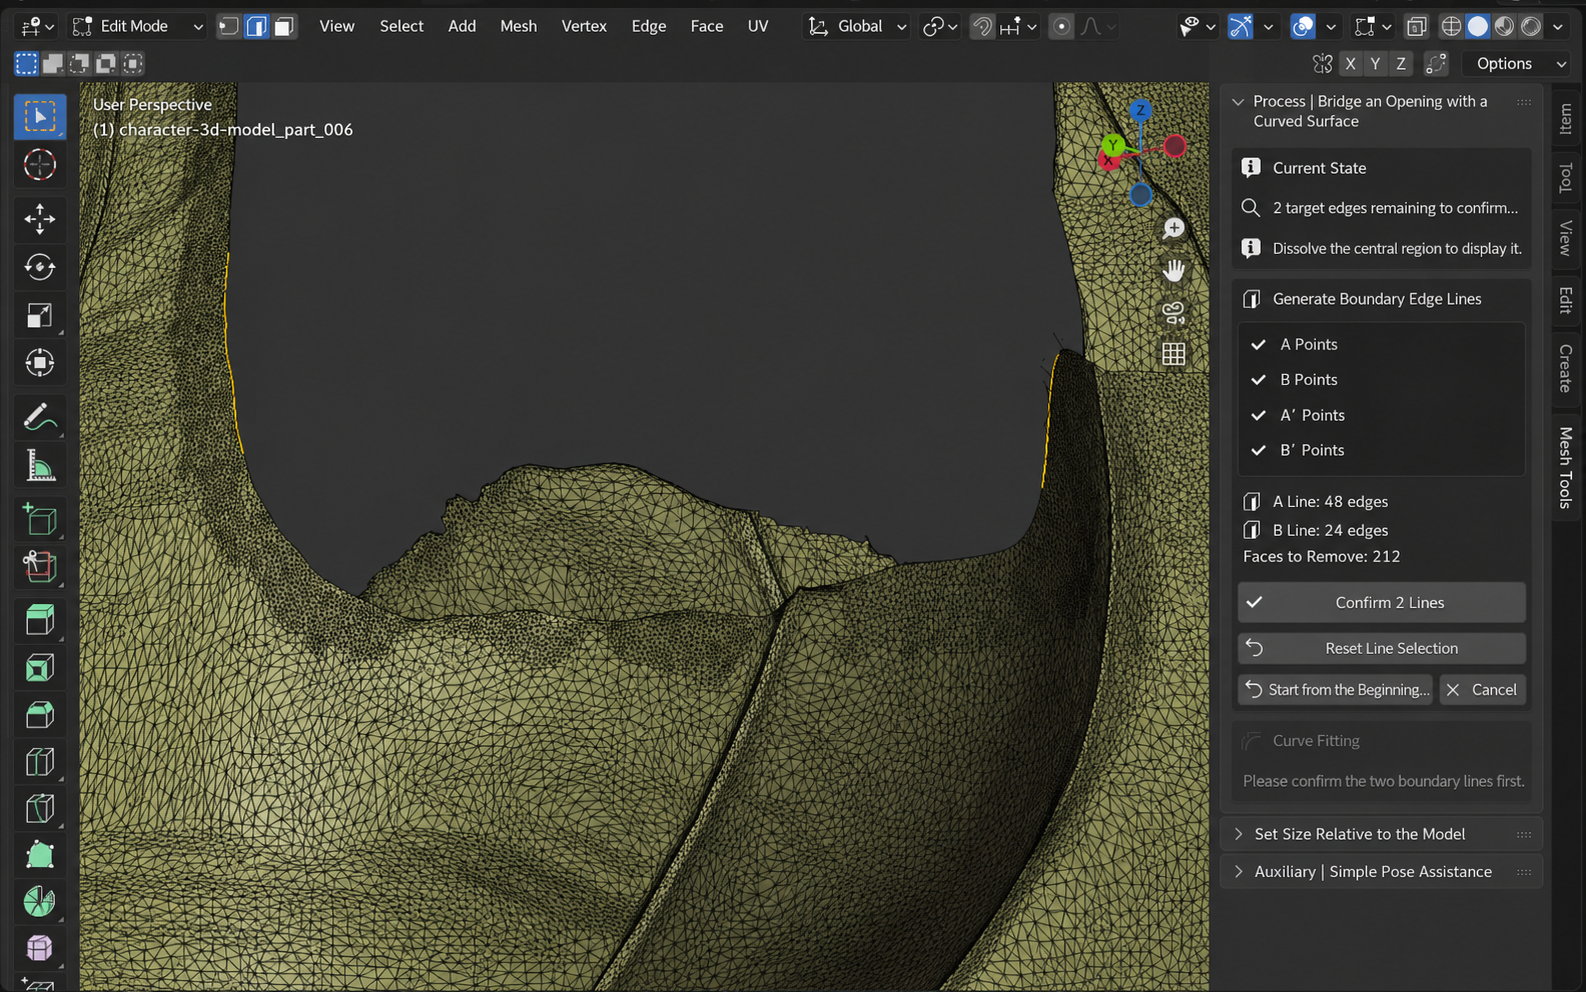Click the pan view hand icon
Screen dimensions: 1586x992
pyautogui.click(x=1174, y=271)
